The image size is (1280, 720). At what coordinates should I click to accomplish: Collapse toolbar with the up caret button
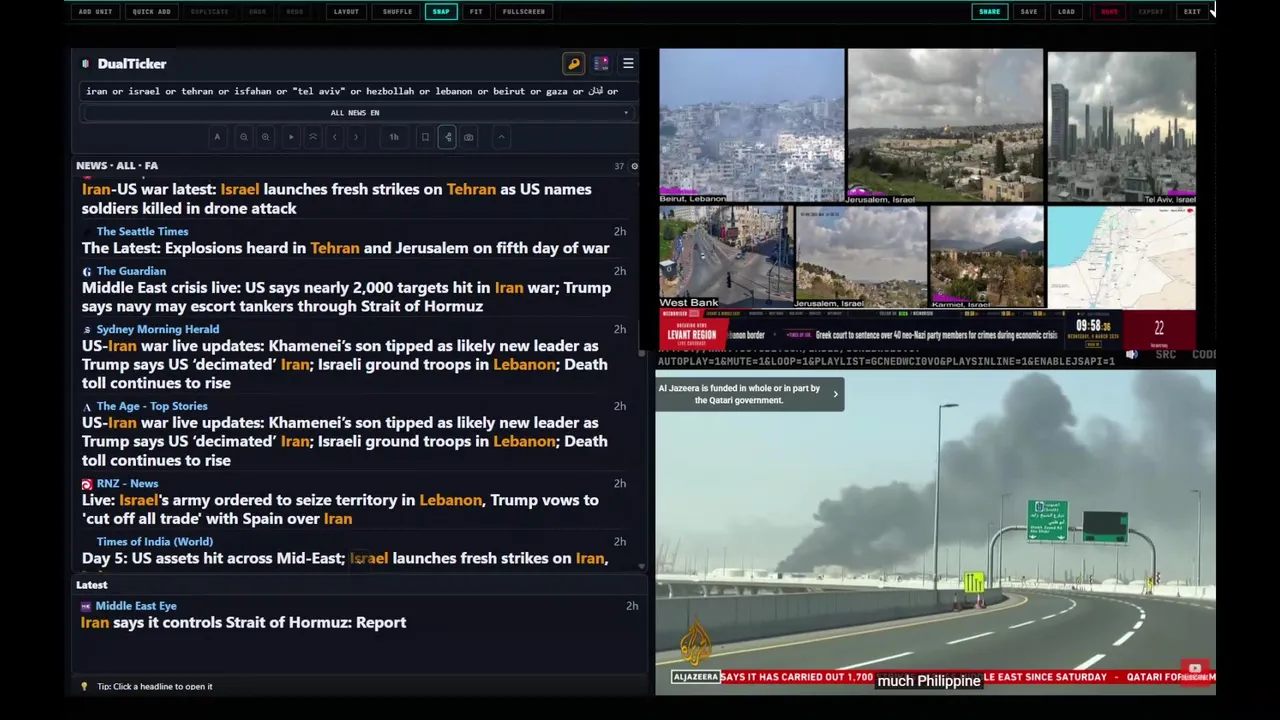click(x=502, y=137)
